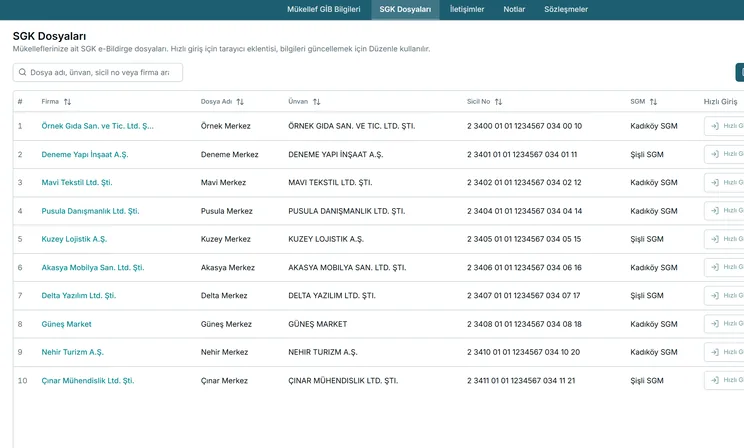Open Çınar Mühendislik Ltd. Şti. link
Screen dimensions: 744x448
[88, 380]
